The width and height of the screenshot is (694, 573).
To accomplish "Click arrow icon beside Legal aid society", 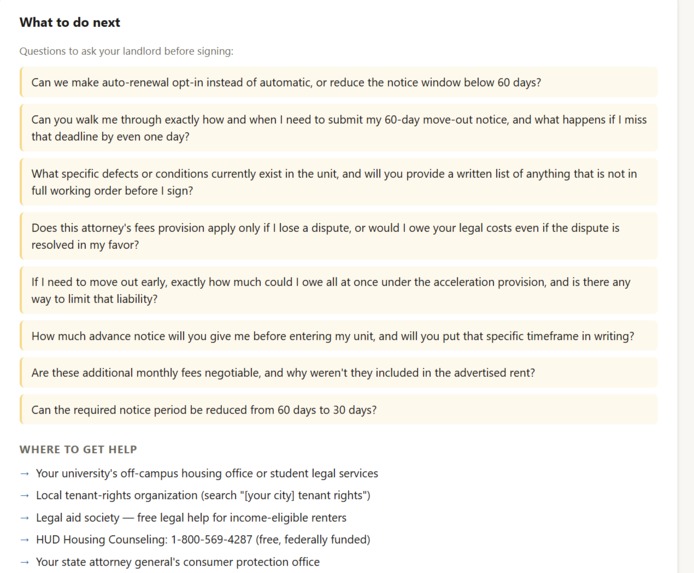I will point(25,518).
